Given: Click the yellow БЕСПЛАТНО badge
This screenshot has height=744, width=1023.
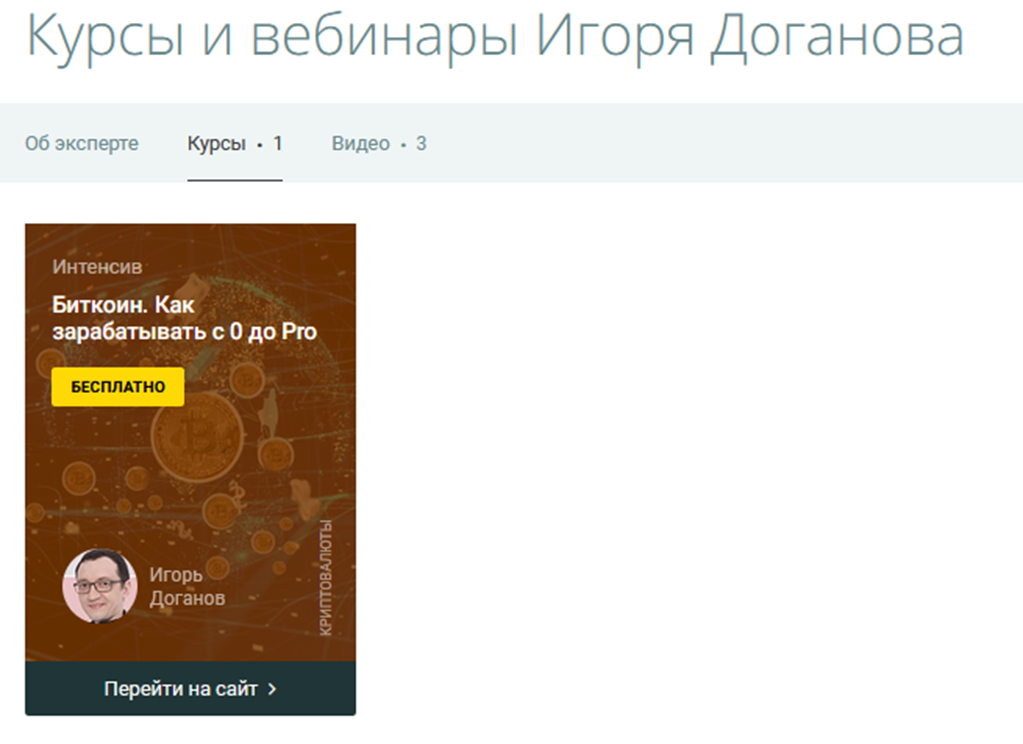Looking at the screenshot, I should point(118,387).
